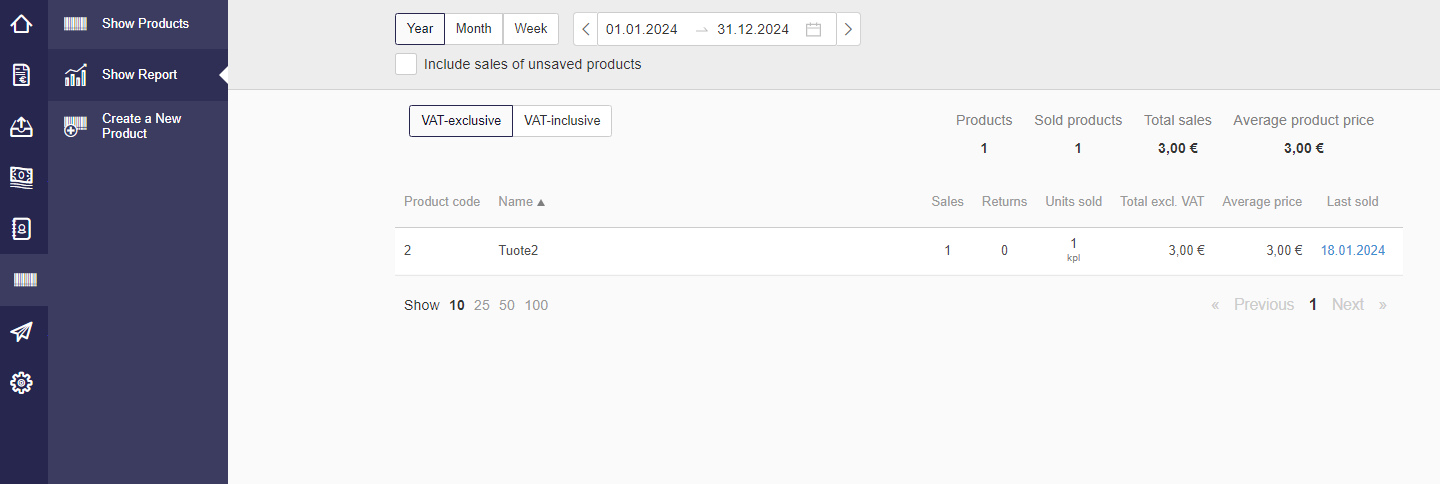Show 25 rows per page
1440x484 pixels.
482,305
